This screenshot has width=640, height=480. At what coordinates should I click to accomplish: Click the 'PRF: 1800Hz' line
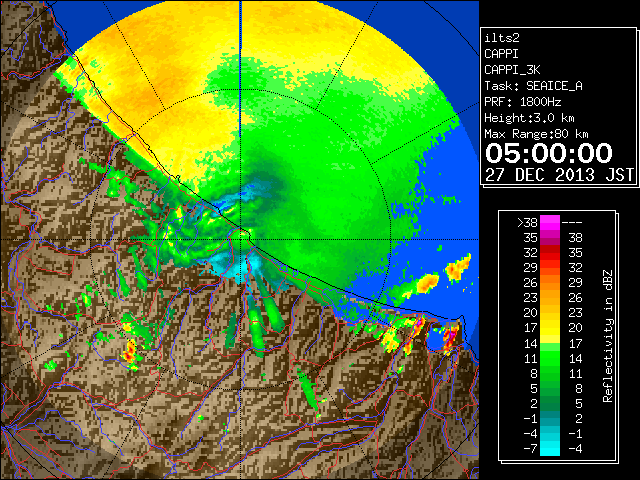click(523, 102)
